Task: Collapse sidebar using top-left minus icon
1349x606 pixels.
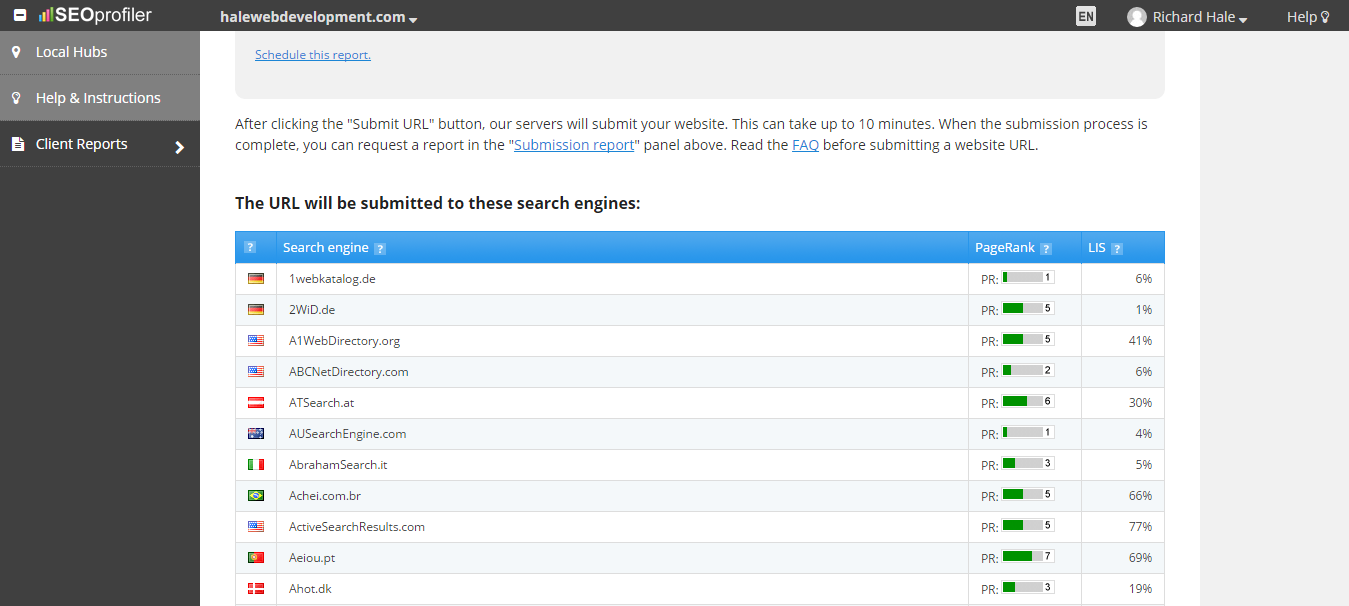Action: (19, 16)
